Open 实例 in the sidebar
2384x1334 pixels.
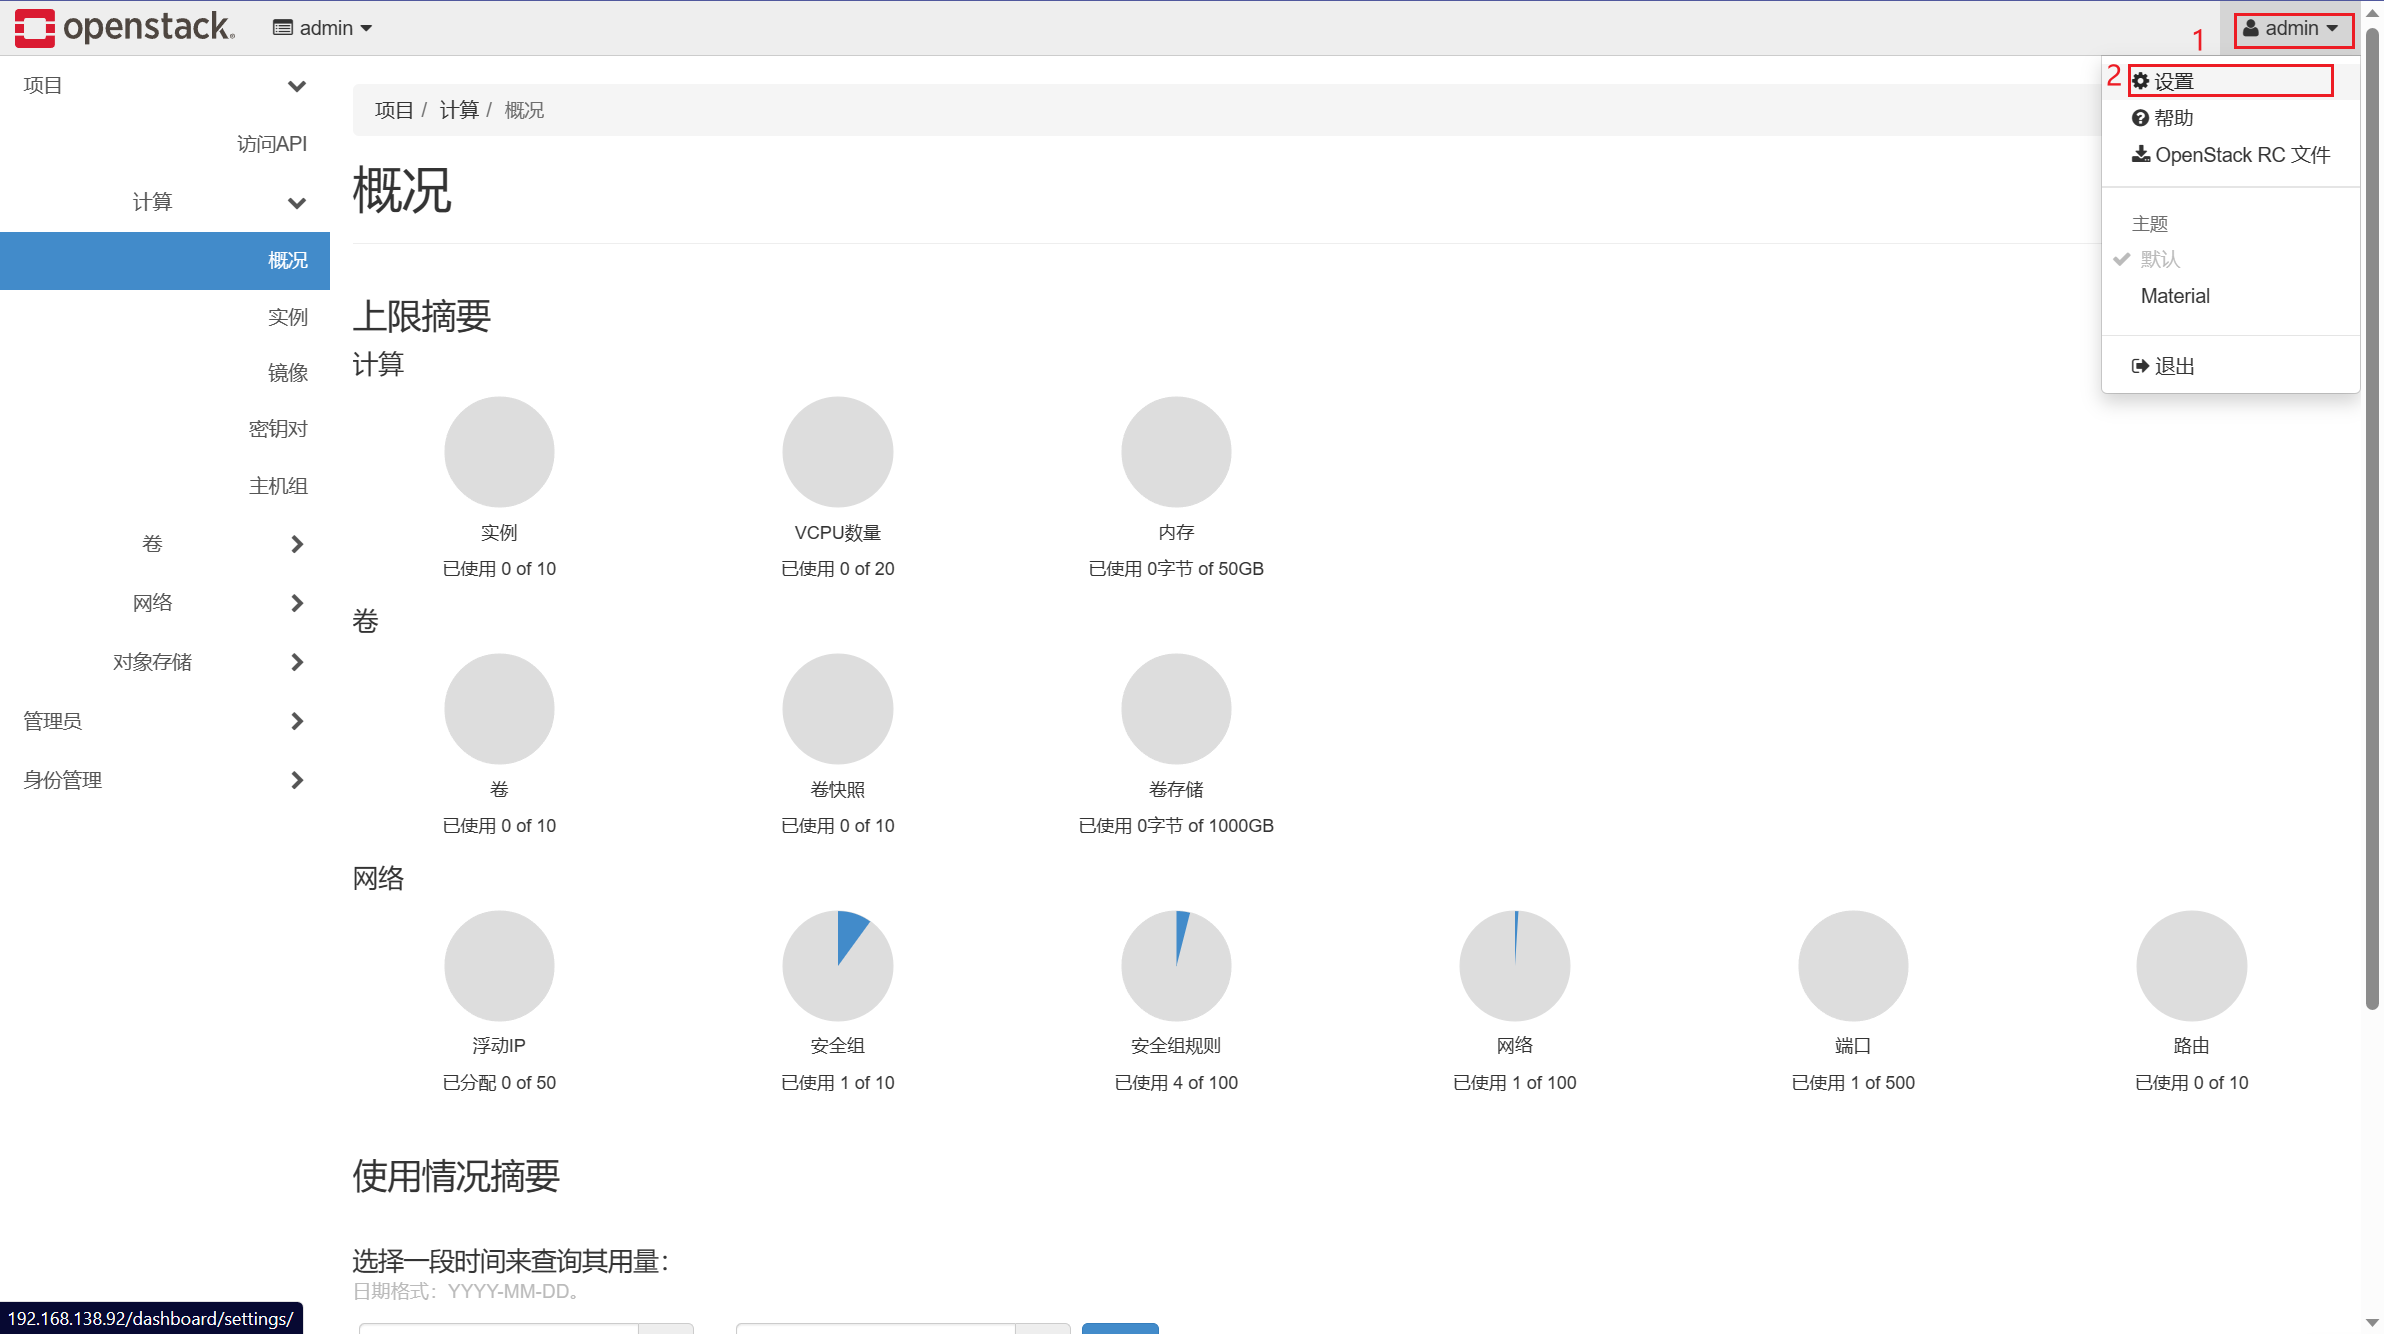coord(287,317)
